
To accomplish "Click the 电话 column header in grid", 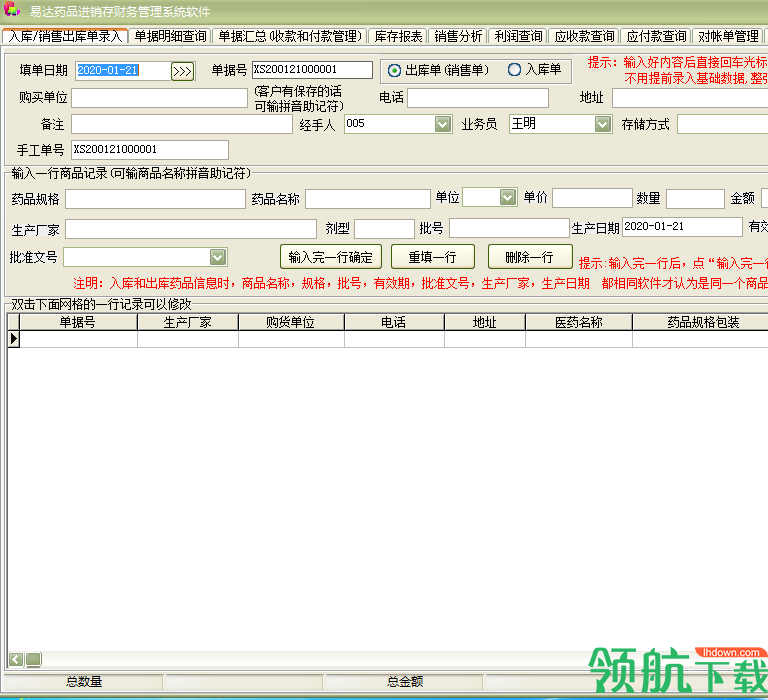I will [x=394, y=322].
